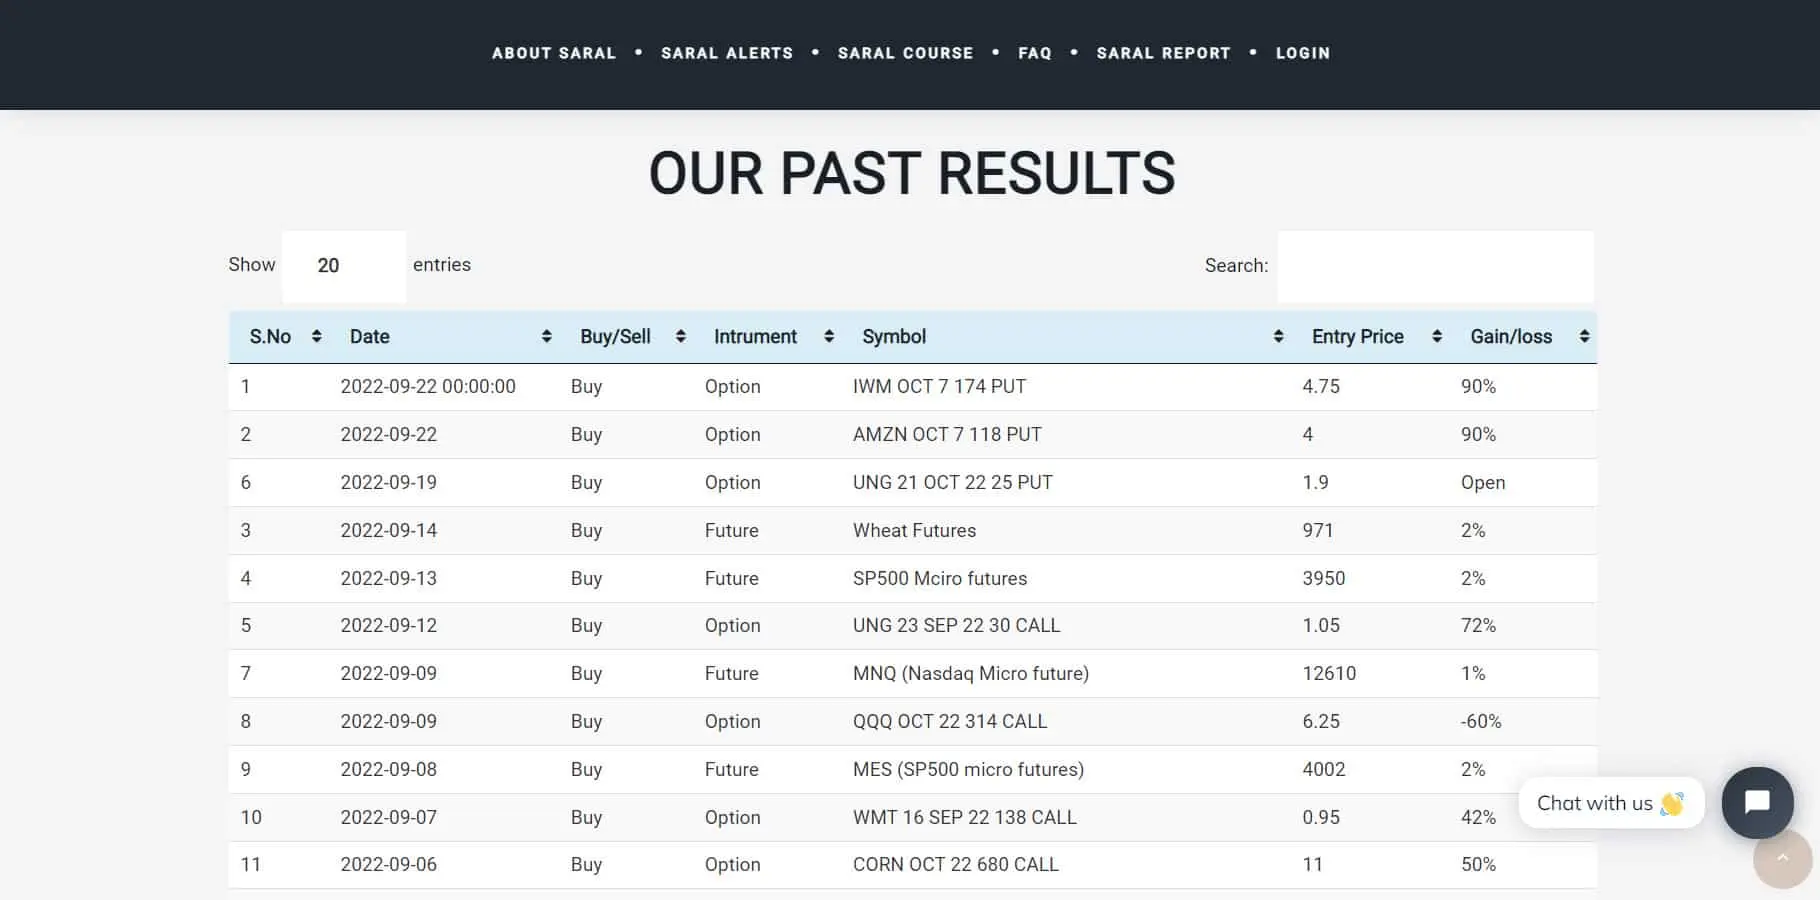Click 'OUR PAST RESULTS' page heading

tap(912, 173)
